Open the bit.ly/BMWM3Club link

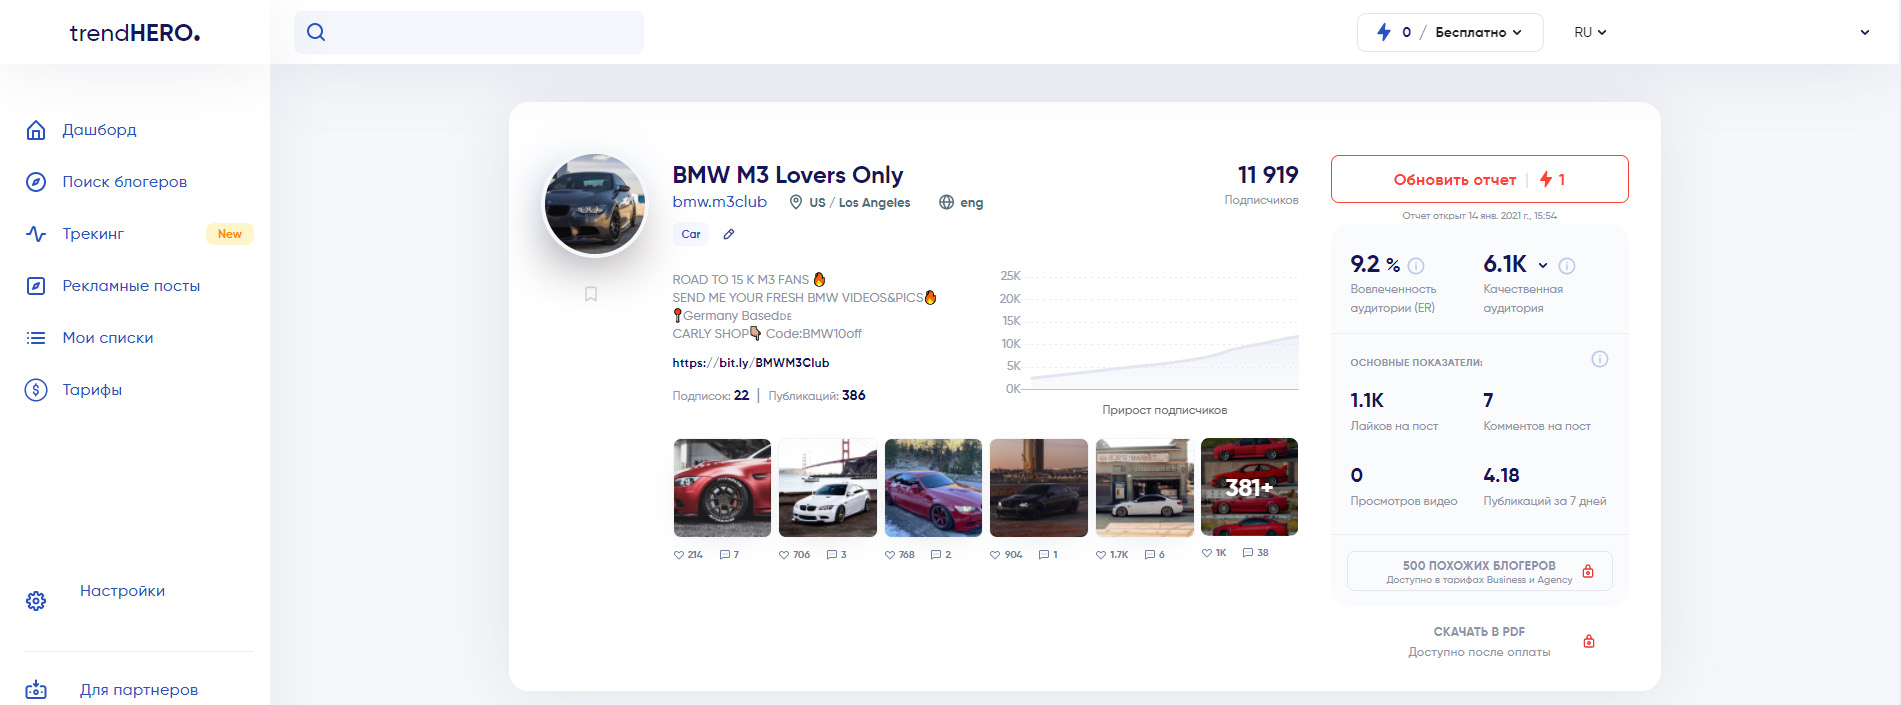tap(751, 363)
